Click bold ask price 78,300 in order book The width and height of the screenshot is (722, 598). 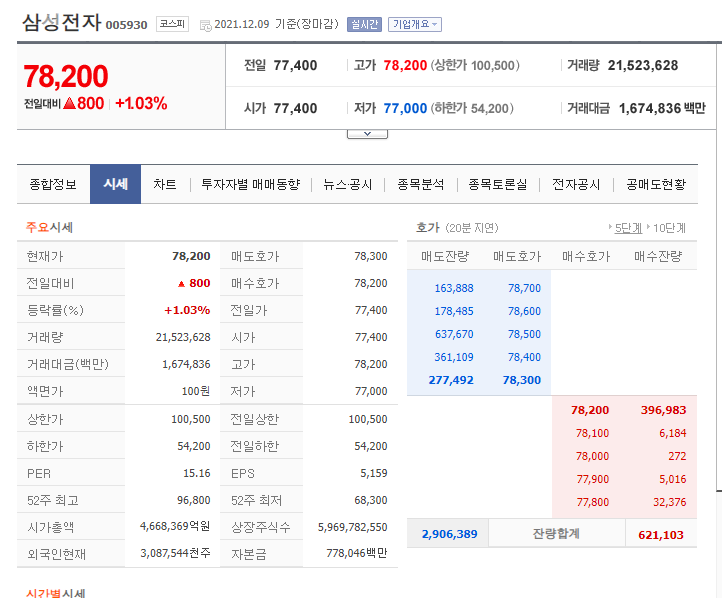[522, 380]
